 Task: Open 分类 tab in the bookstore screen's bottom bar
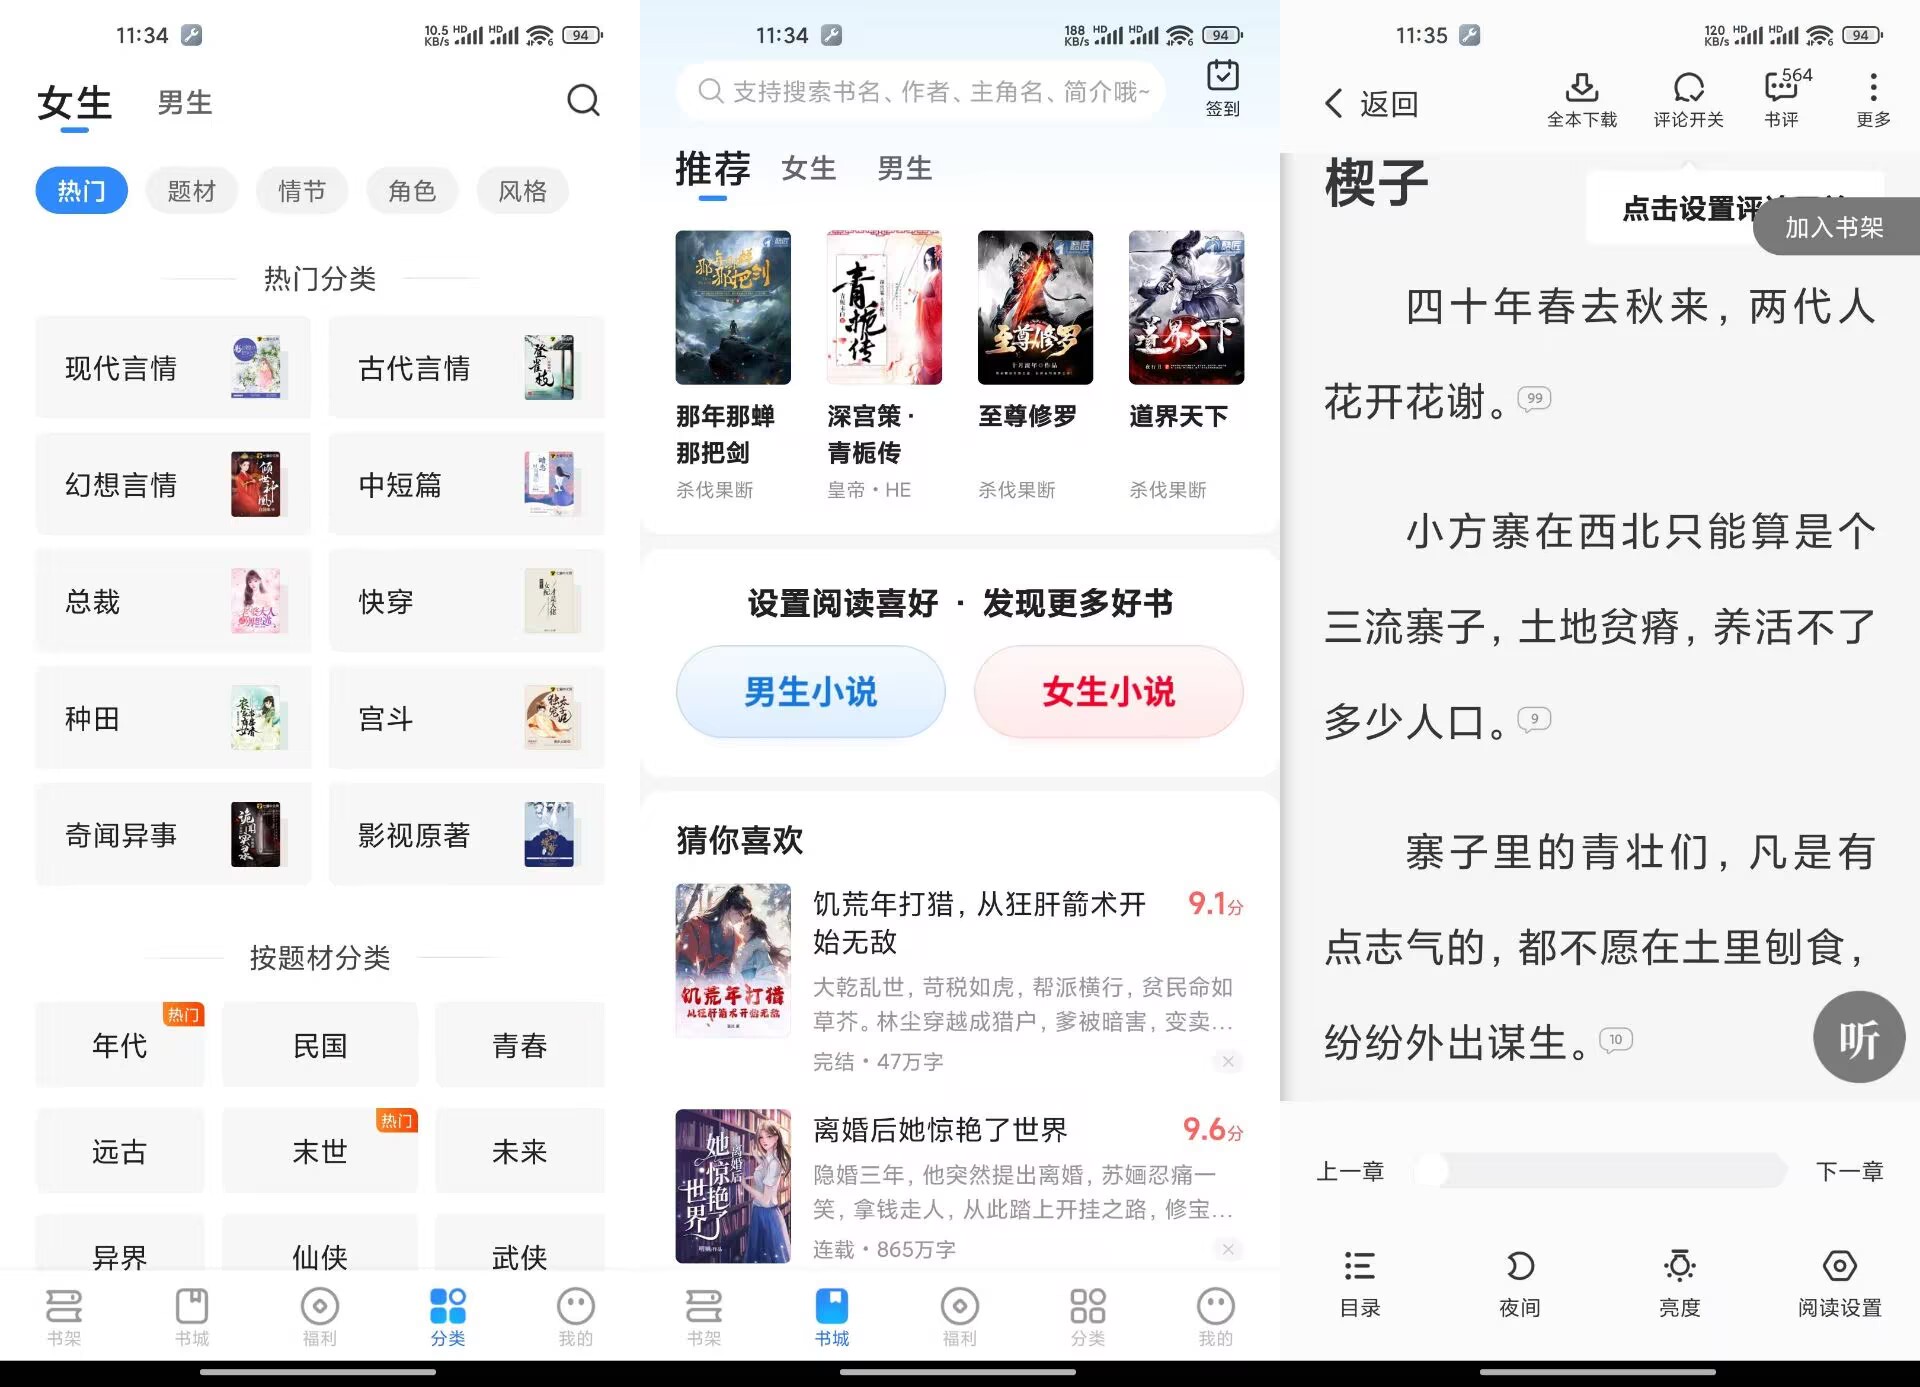[1087, 1317]
